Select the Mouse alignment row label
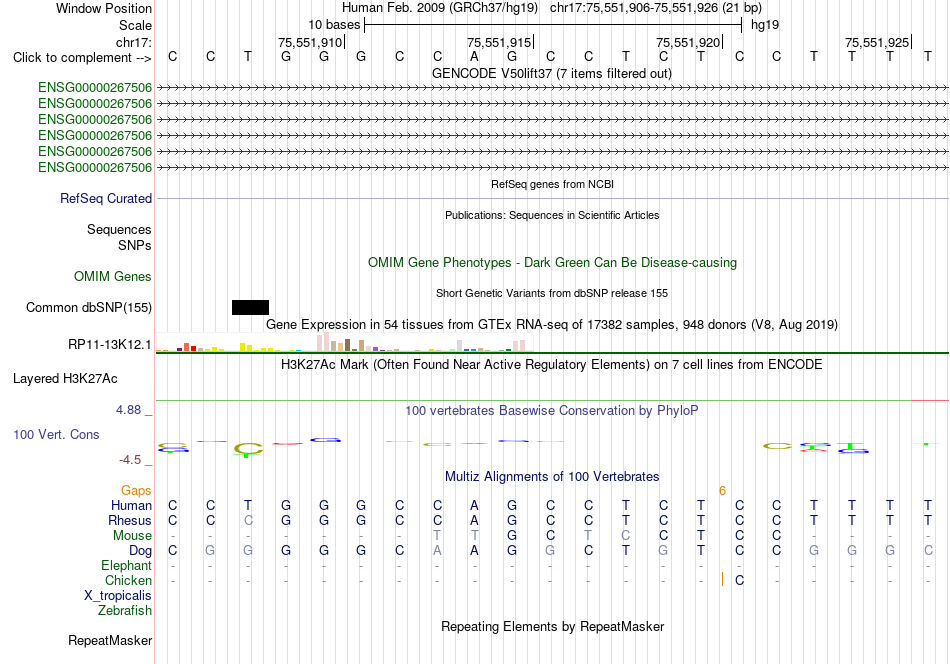950x664 pixels. click(x=133, y=536)
